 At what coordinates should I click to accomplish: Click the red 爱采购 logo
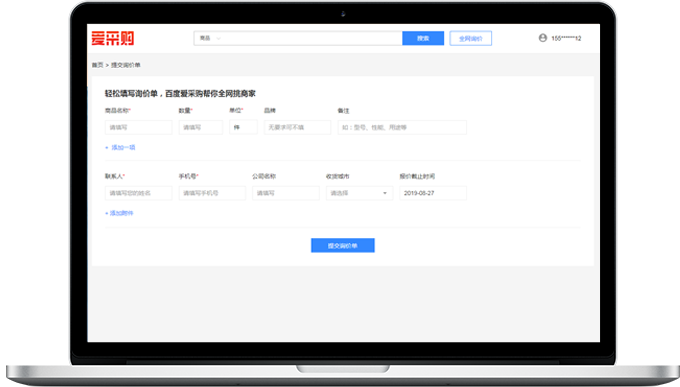[113, 38]
